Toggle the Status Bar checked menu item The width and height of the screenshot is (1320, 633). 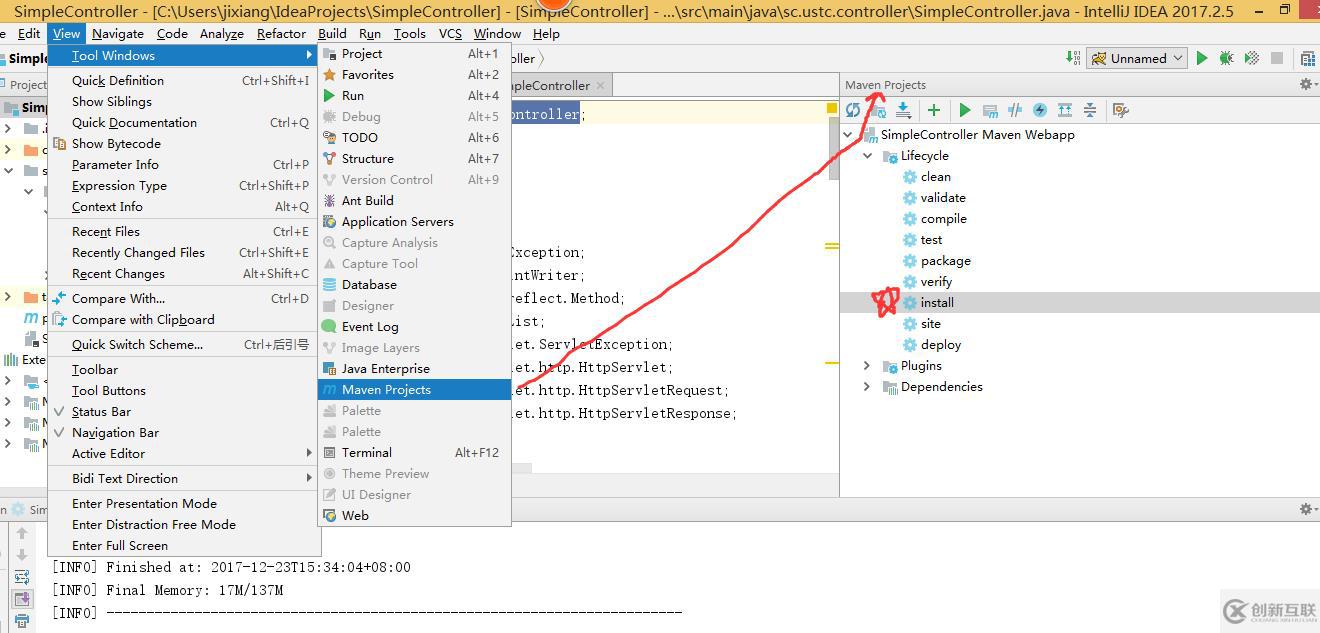click(x=101, y=412)
